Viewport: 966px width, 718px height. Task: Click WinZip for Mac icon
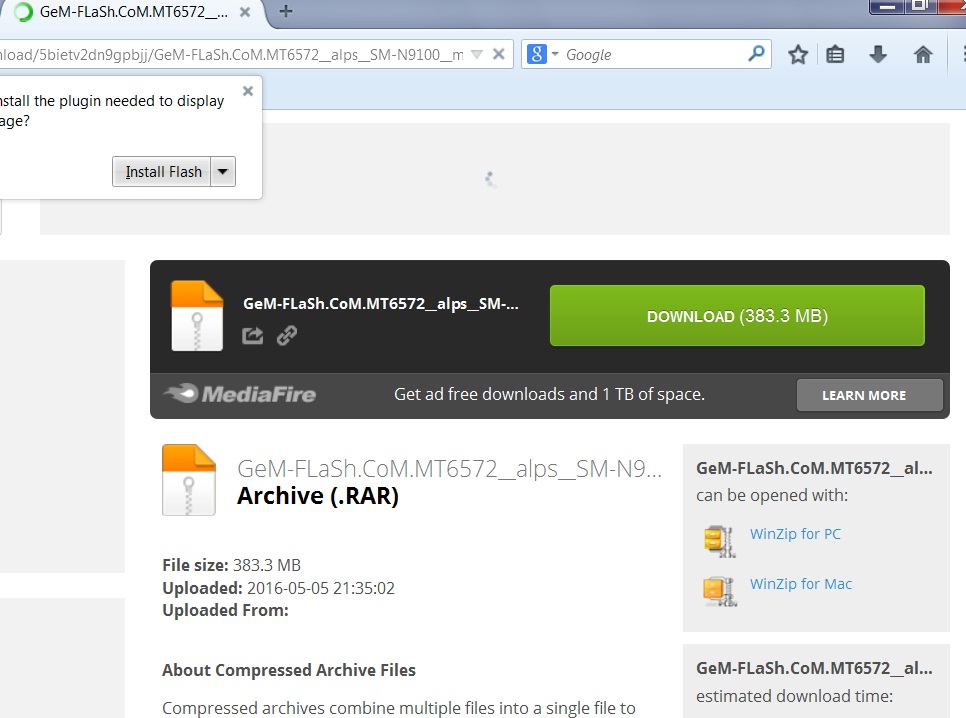pos(720,591)
